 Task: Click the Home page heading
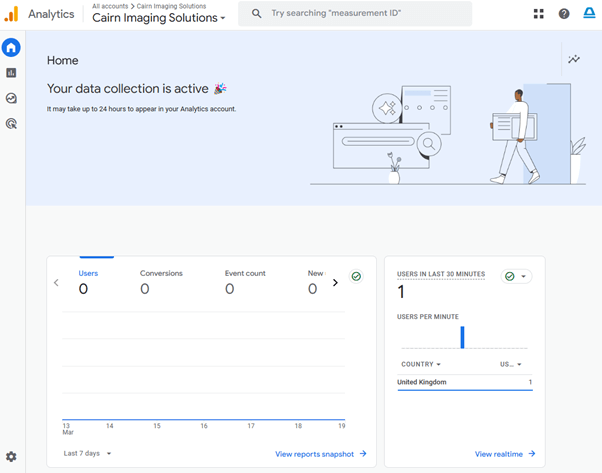[x=63, y=60]
